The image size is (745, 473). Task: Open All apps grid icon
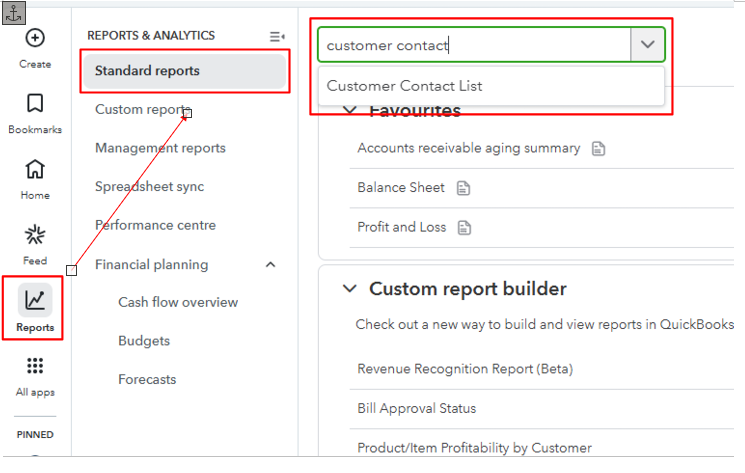coord(35,366)
